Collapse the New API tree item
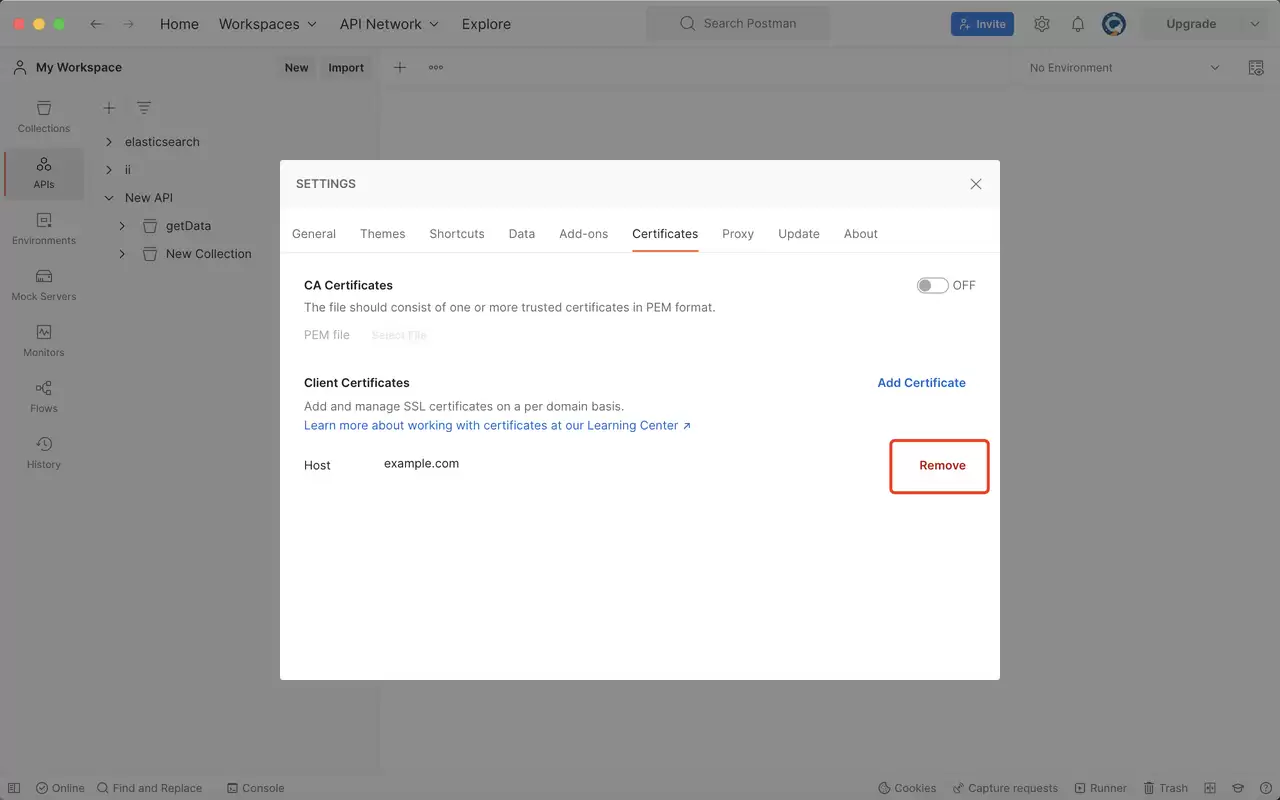Viewport: 1280px width, 800px height. click(x=109, y=198)
